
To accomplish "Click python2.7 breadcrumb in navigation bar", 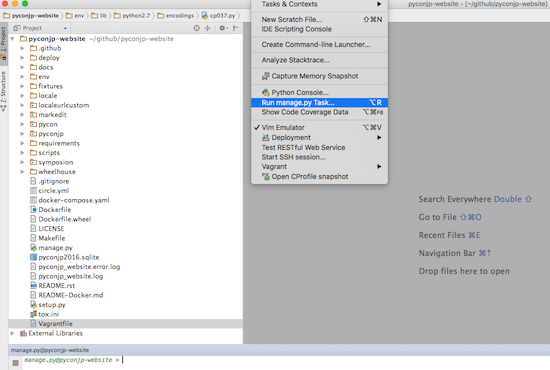I will 132,16.
